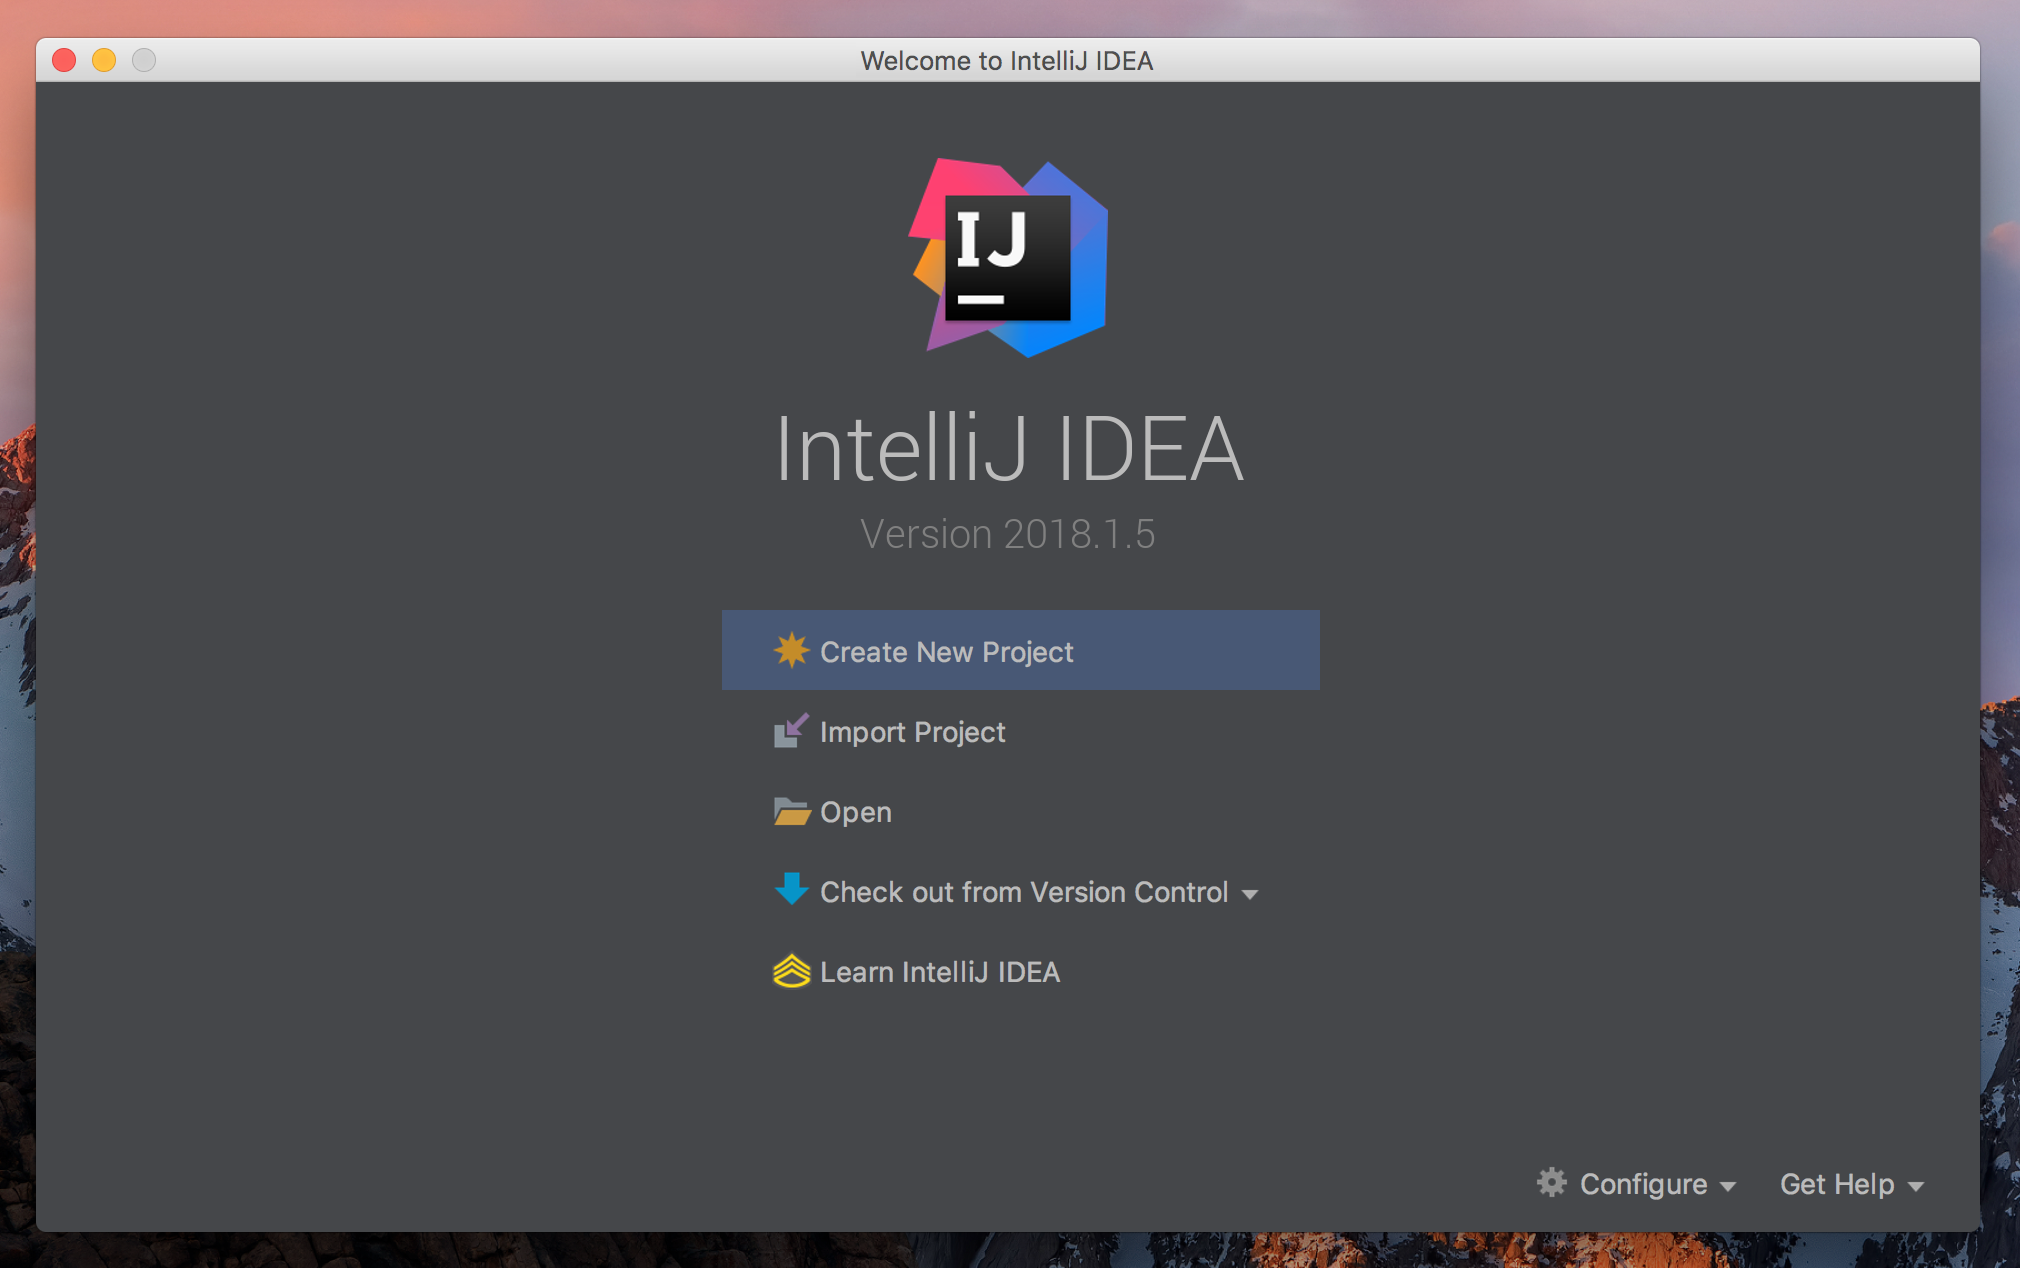Select Create New Project
The width and height of the screenshot is (2020, 1268).
(x=1020, y=651)
